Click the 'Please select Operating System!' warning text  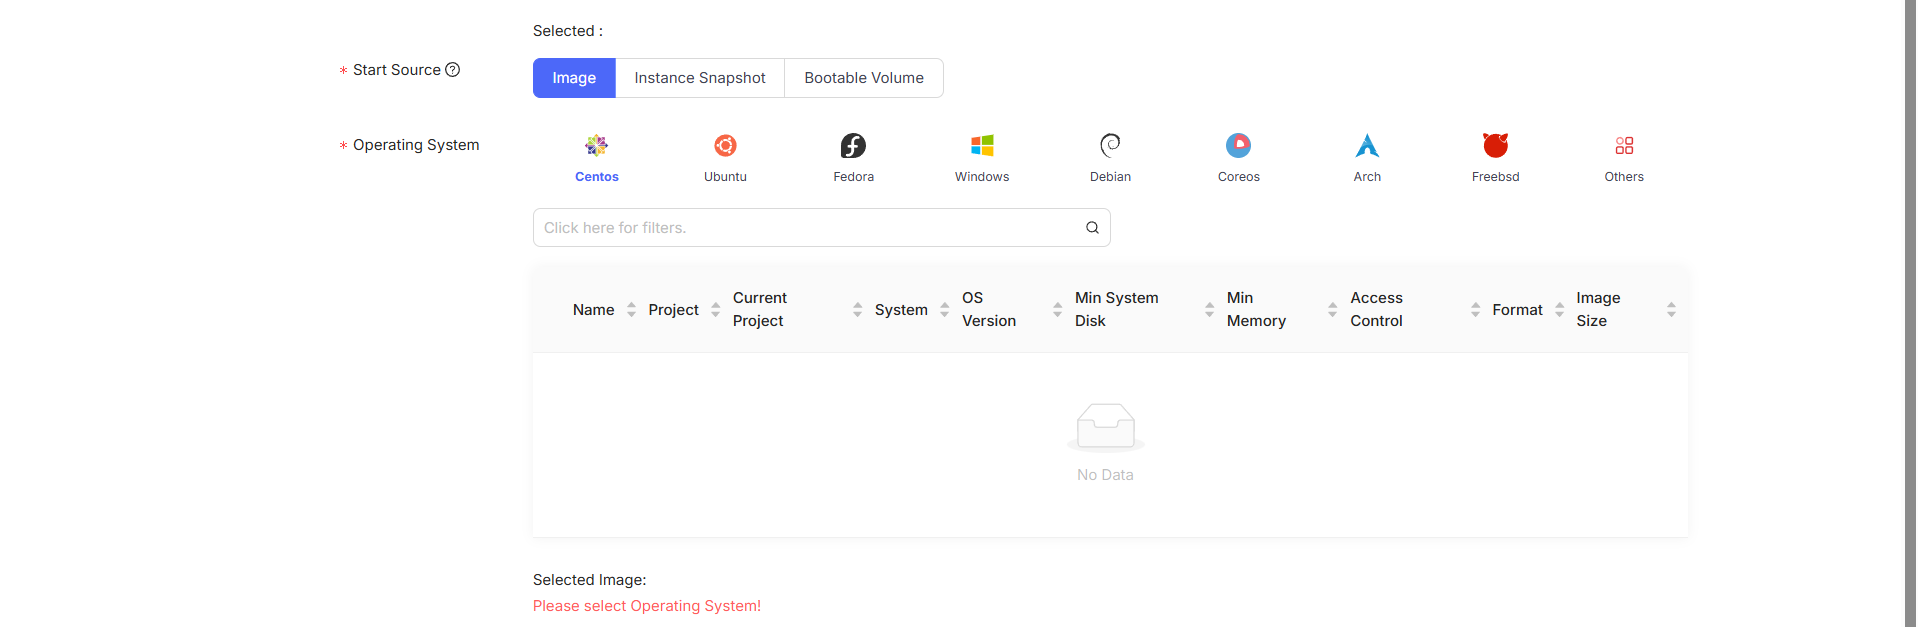click(x=647, y=606)
